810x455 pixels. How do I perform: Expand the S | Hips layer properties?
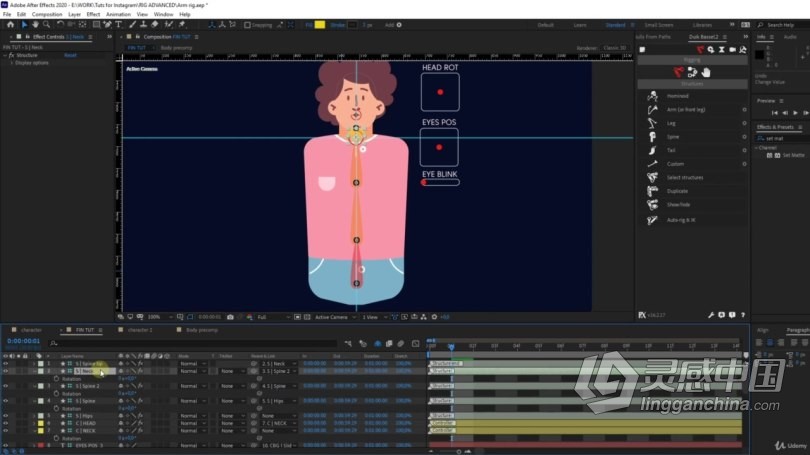pyautogui.click(x=34, y=416)
